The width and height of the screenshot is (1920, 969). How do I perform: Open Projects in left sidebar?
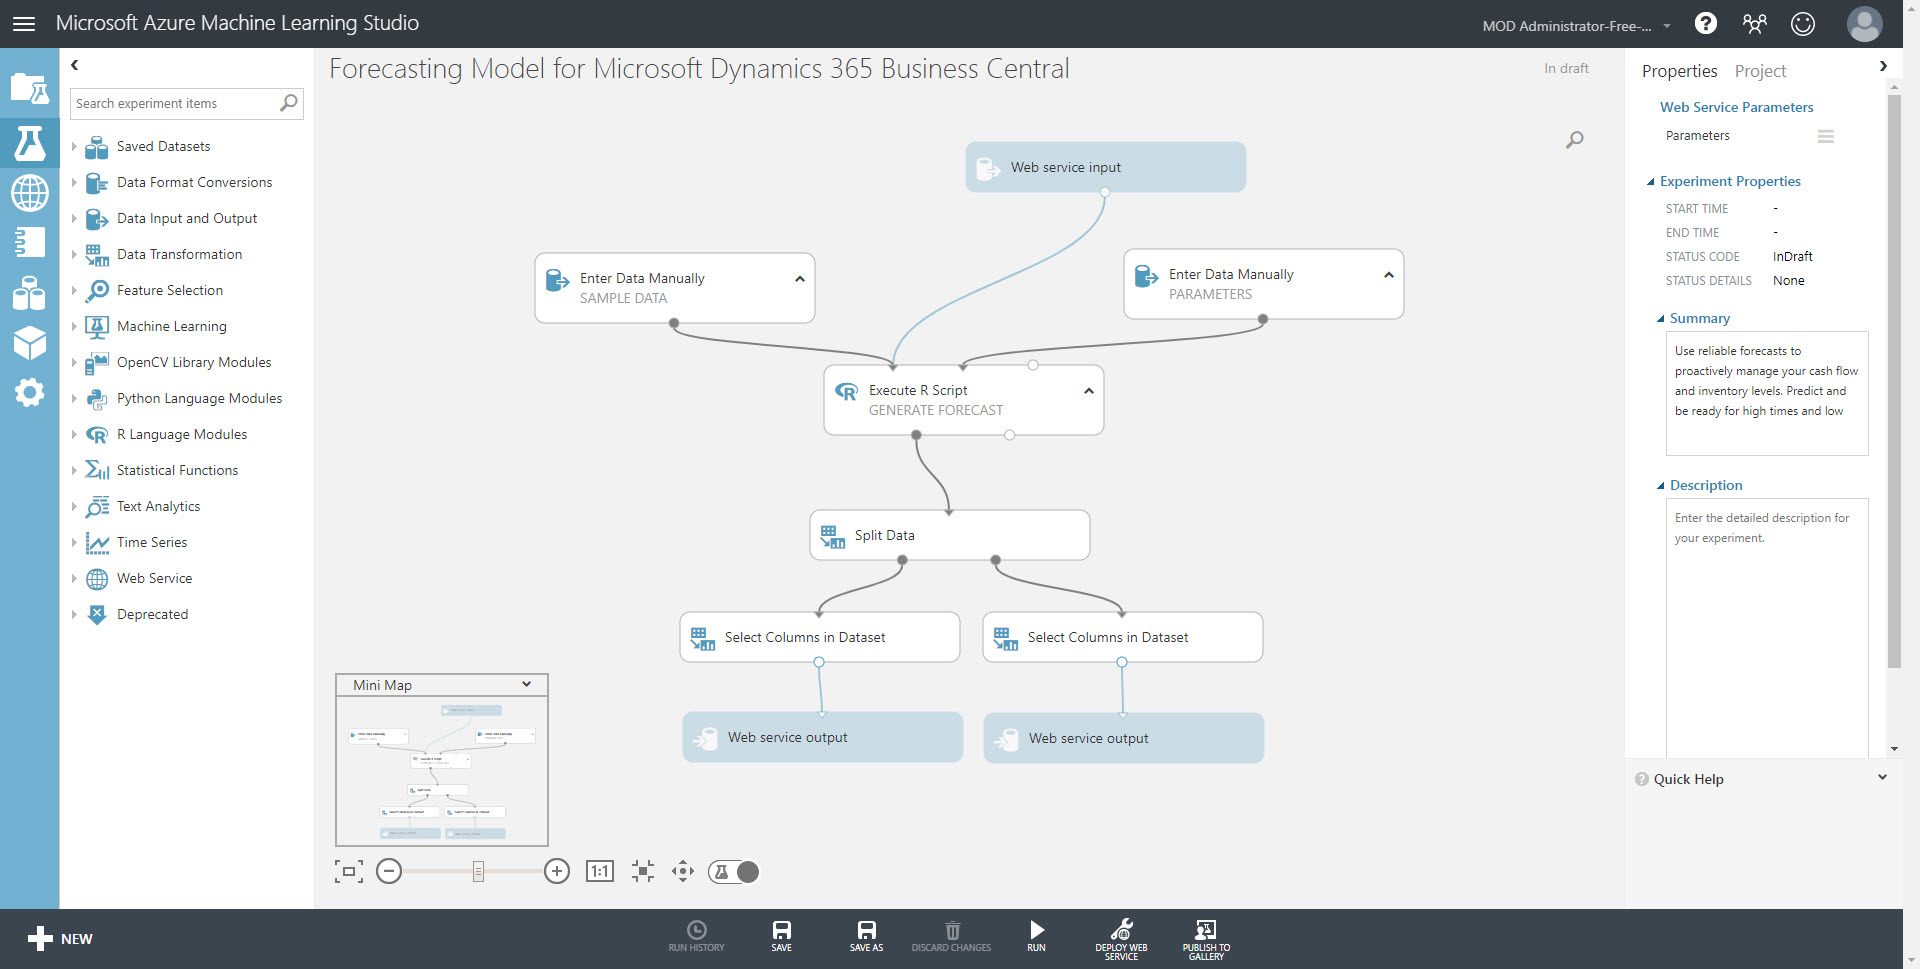(29, 89)
